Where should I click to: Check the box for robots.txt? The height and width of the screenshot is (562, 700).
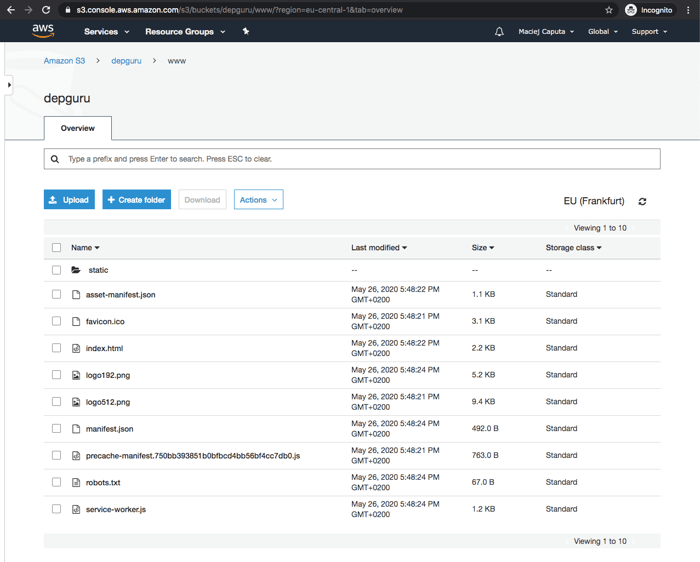[x=56, y=483]
